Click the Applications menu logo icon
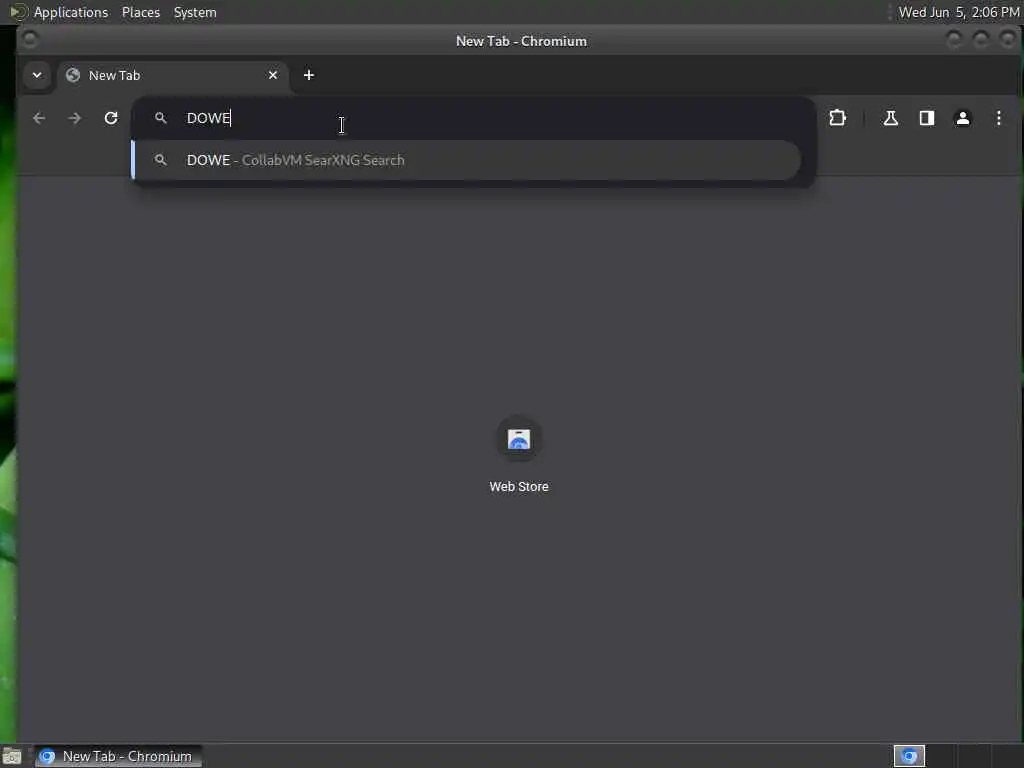The image size is (1024, 768). [x=18, y=12]
